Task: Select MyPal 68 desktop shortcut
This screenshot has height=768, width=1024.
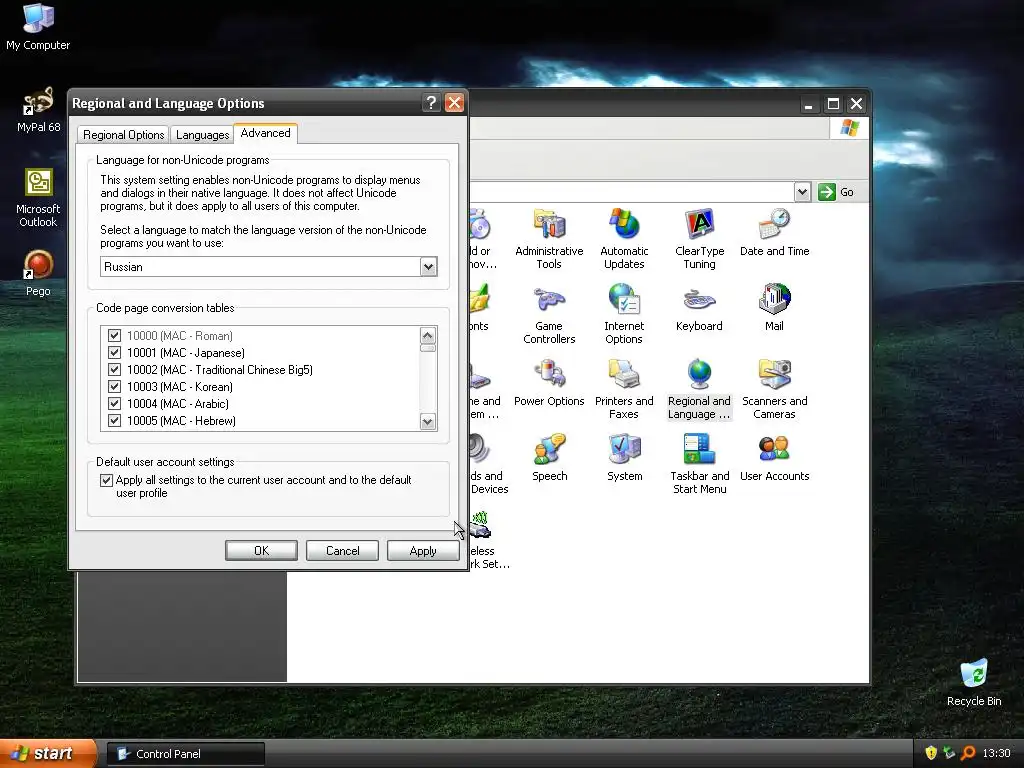Action: [38, 110]
